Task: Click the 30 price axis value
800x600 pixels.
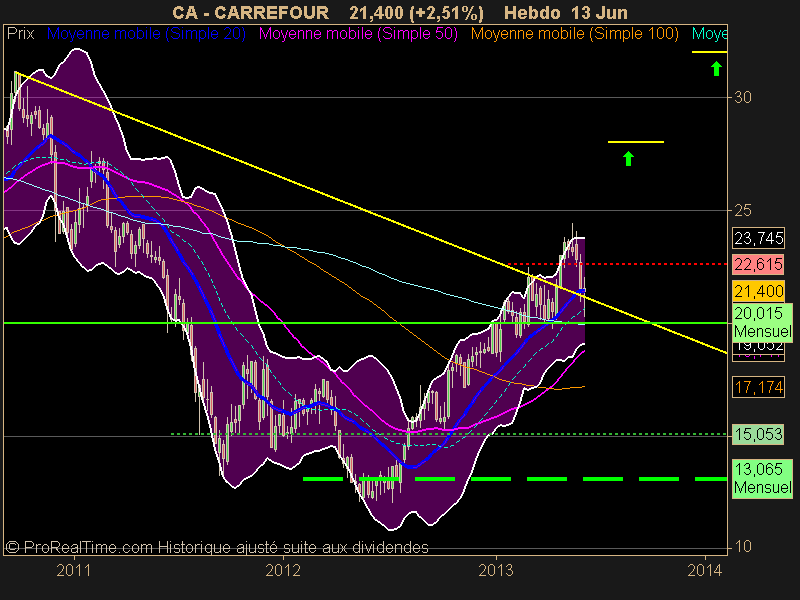Action: (x=743, y=97)
